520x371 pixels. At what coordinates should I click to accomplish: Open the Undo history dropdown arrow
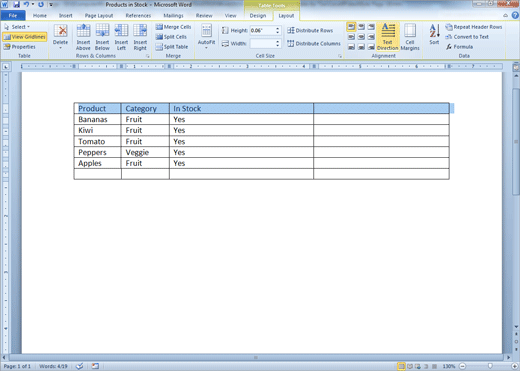point(33,5)
